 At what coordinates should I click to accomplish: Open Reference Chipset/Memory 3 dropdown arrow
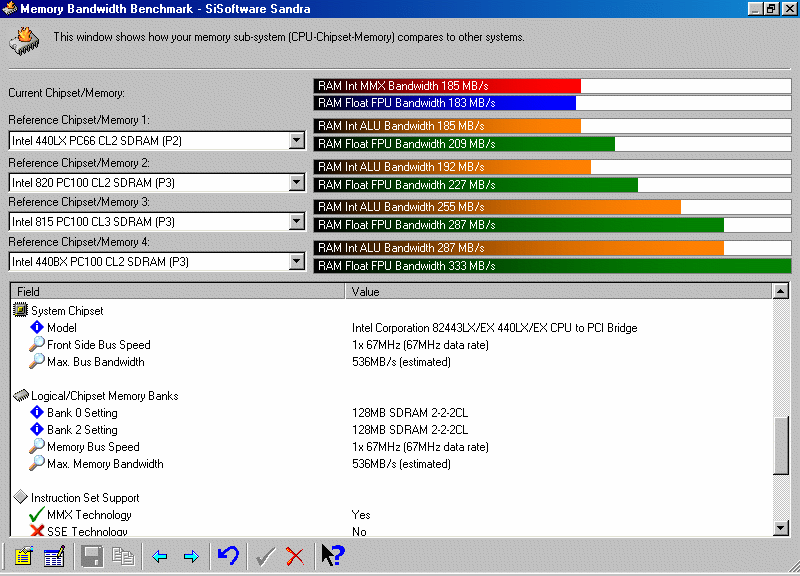tap(296, 221)
